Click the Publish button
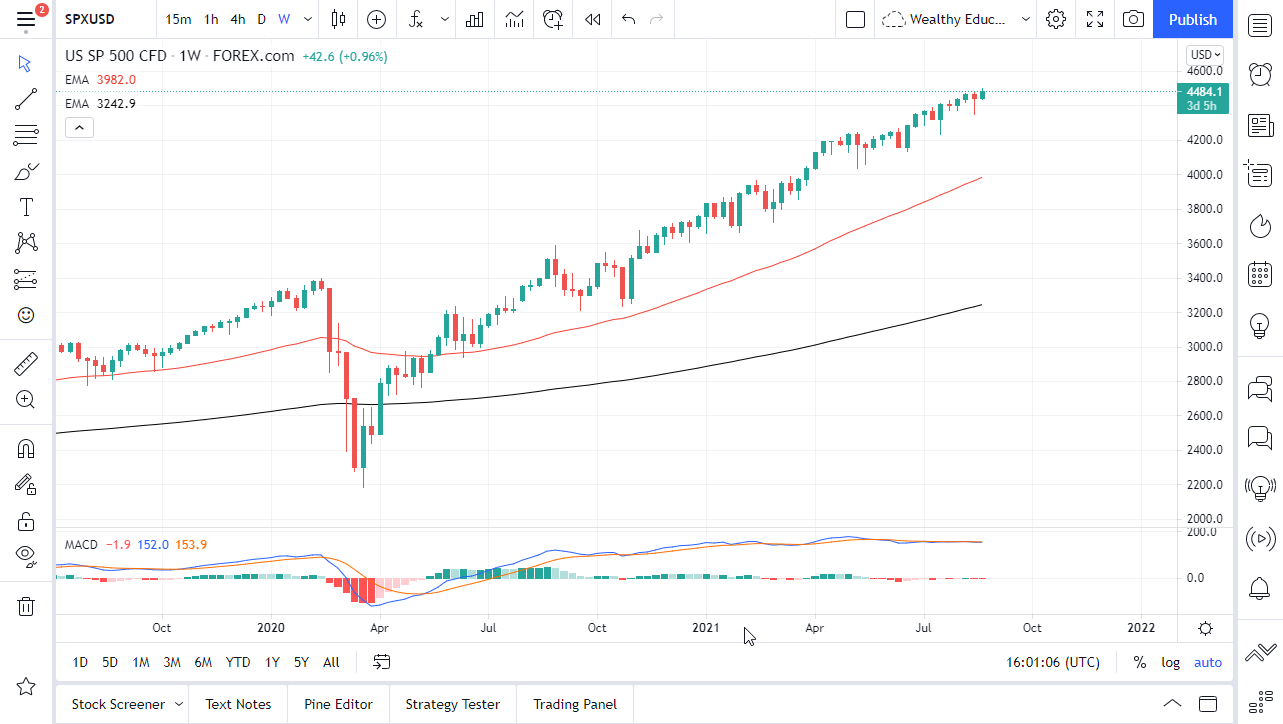 [x=1192, y=19]
